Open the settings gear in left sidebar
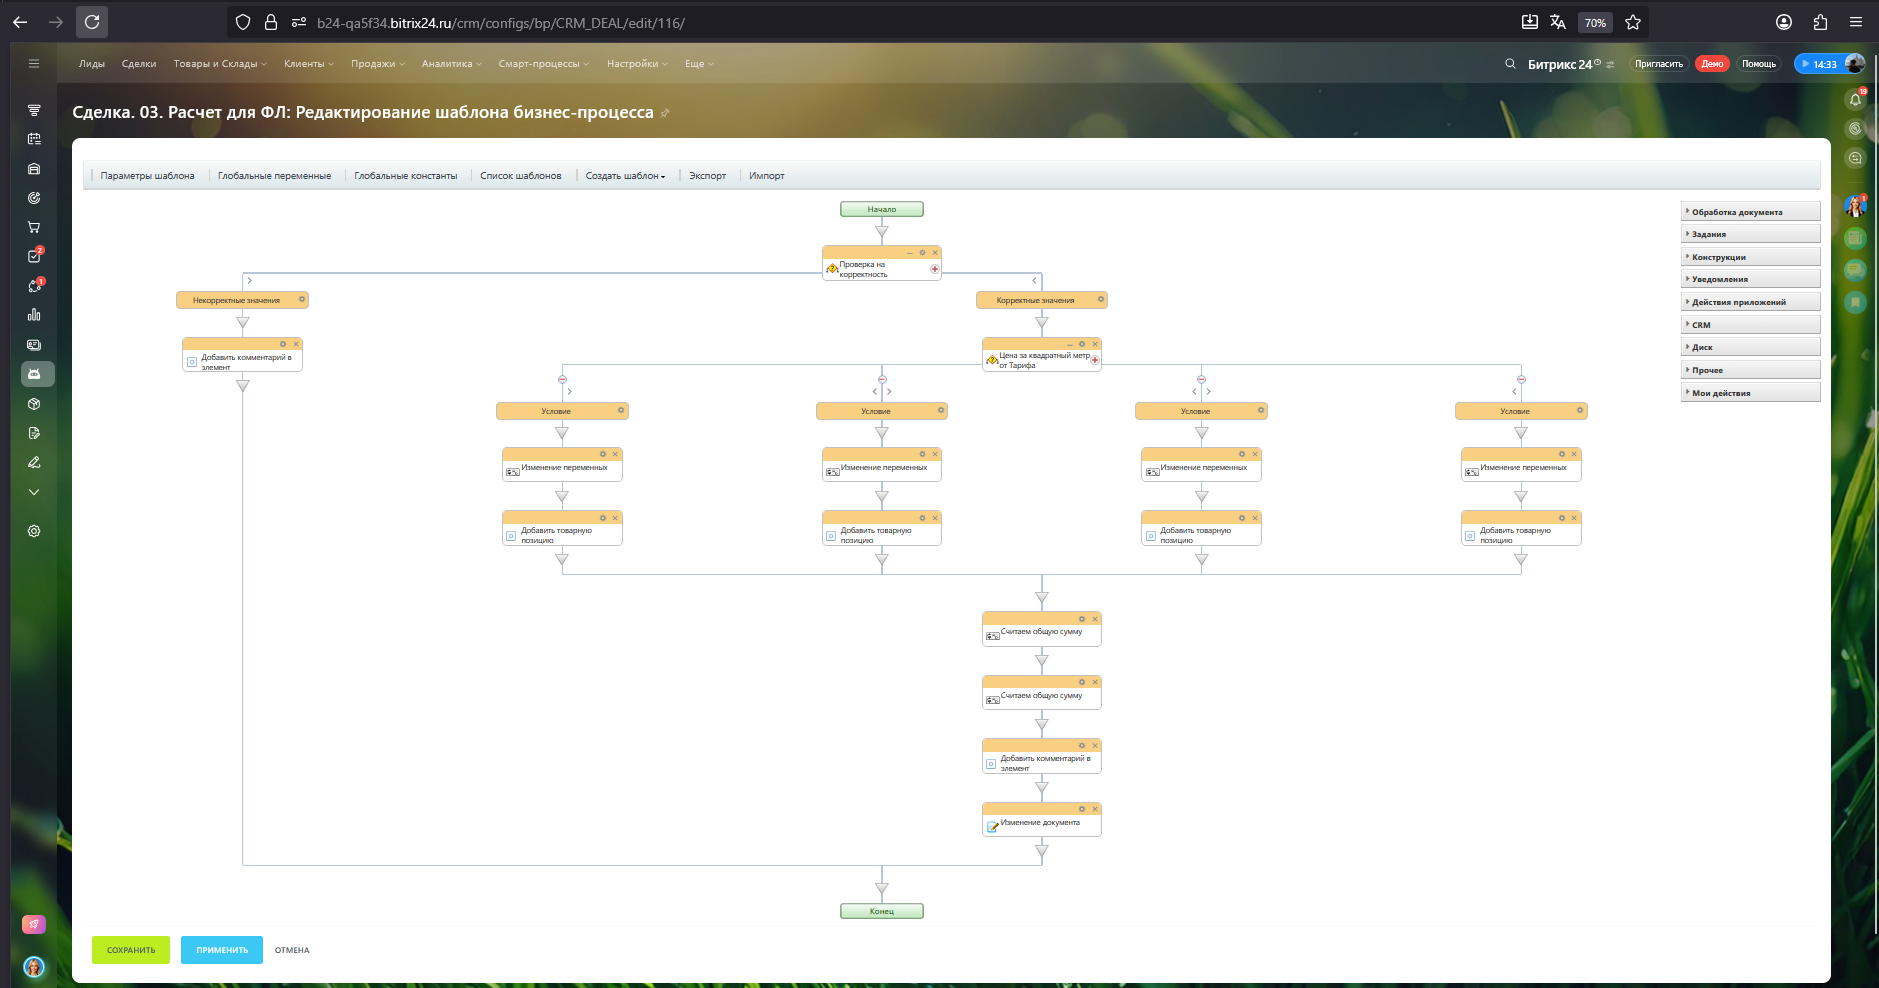 tap(34, 531)
